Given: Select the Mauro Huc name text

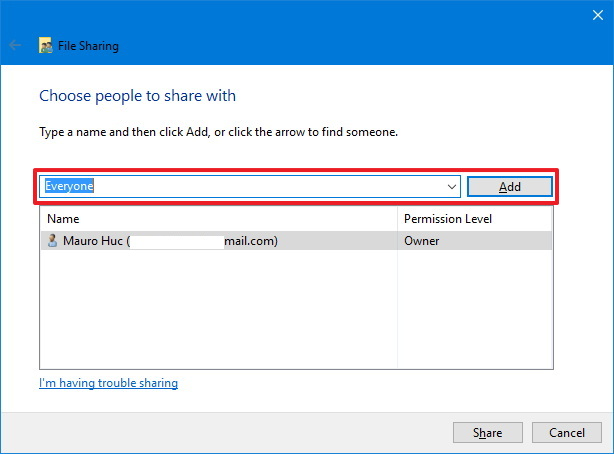Looking at the screenshot, I should [93, 241].
